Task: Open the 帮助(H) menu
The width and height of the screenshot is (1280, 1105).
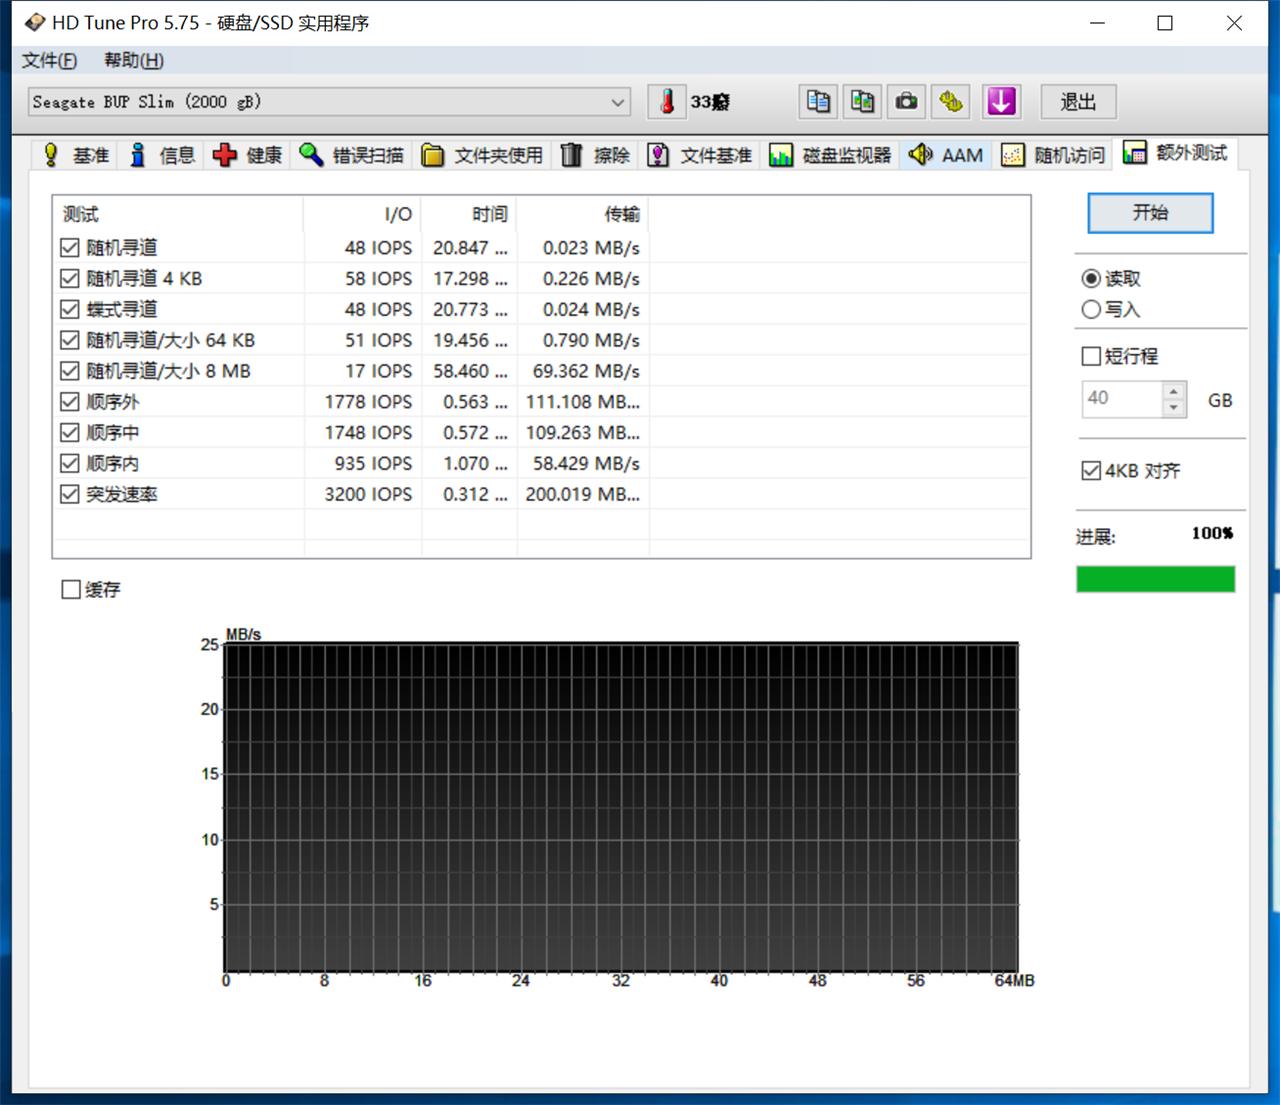Action: [134, 60]
